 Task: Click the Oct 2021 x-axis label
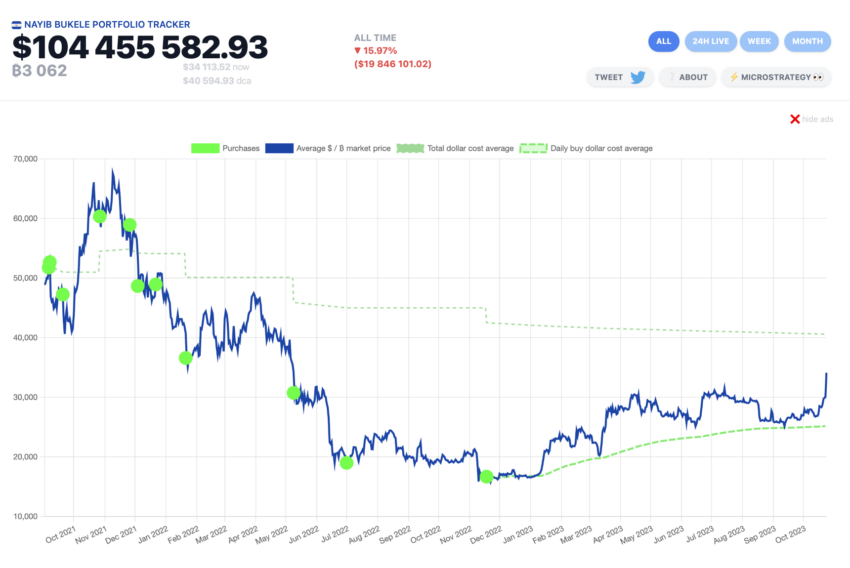click(x=61, y=534)
